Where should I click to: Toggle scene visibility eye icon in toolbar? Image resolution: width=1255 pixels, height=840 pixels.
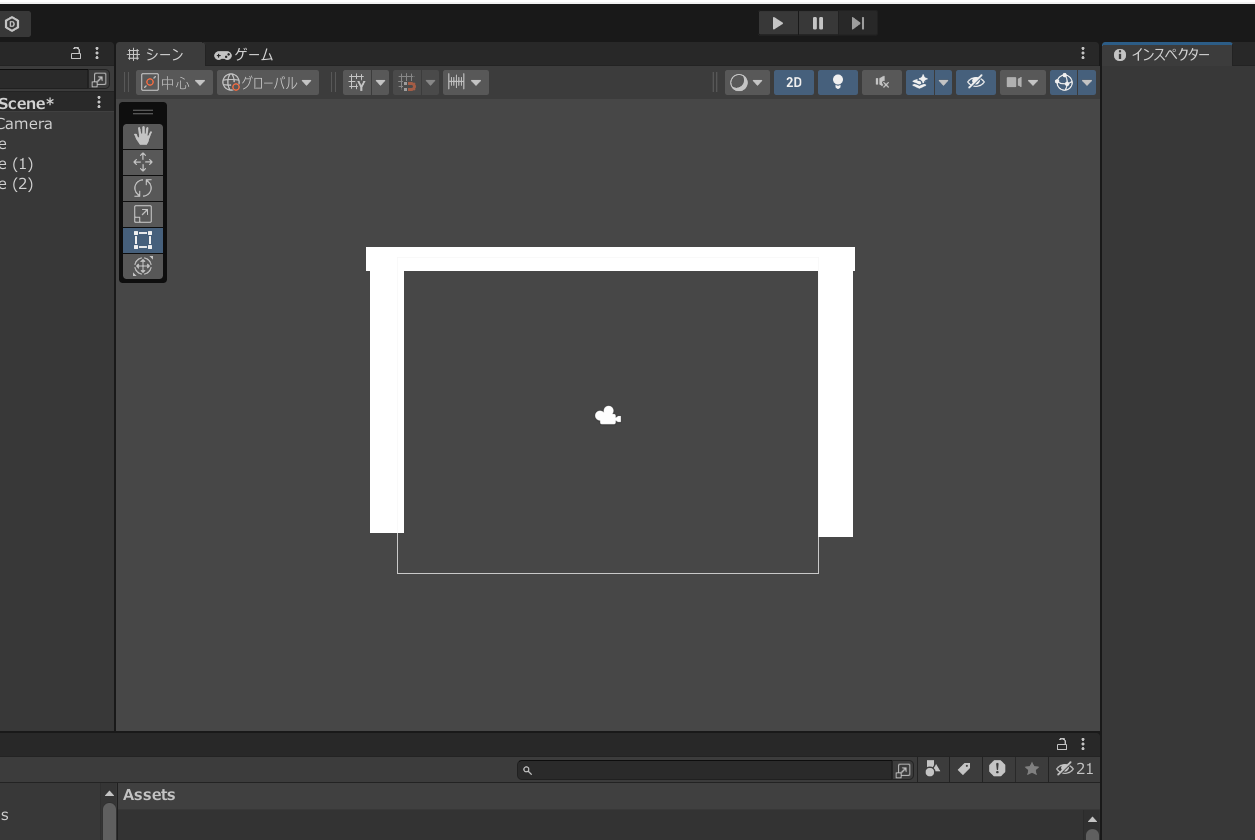(975, 83)
